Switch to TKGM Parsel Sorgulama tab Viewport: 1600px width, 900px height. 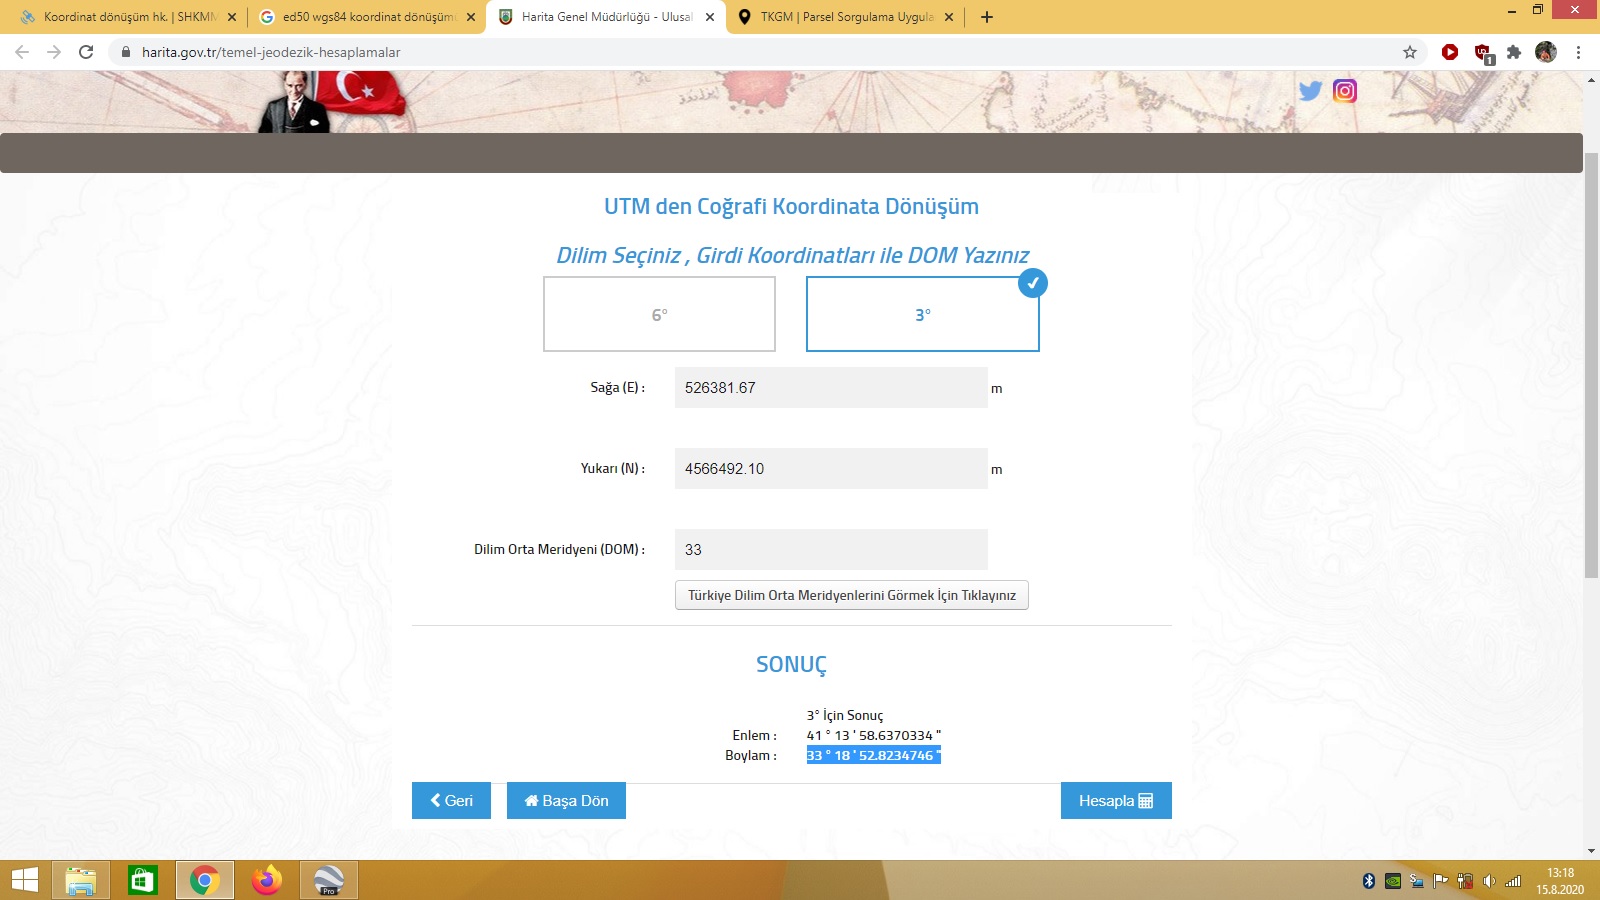click(845, 17)
